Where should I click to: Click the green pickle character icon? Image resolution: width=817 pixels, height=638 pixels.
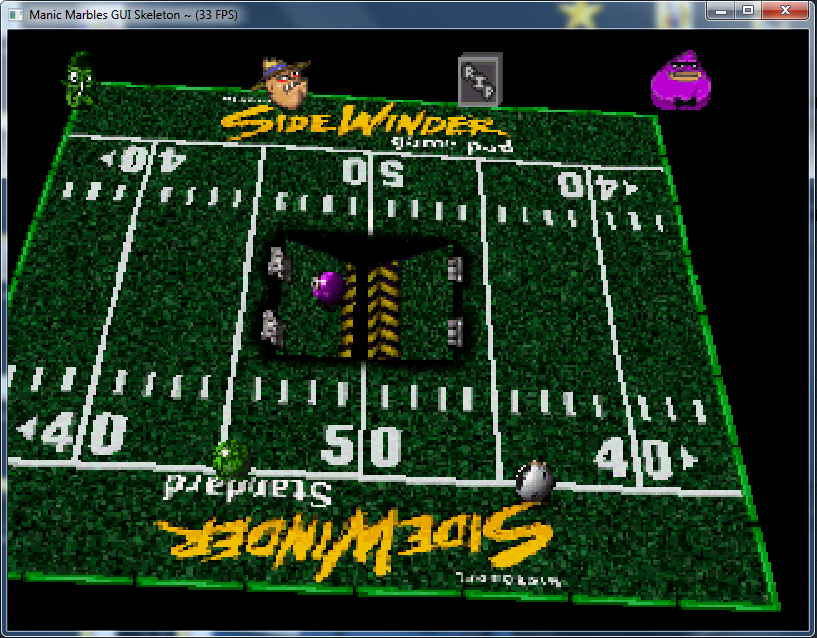coord(79,79)
